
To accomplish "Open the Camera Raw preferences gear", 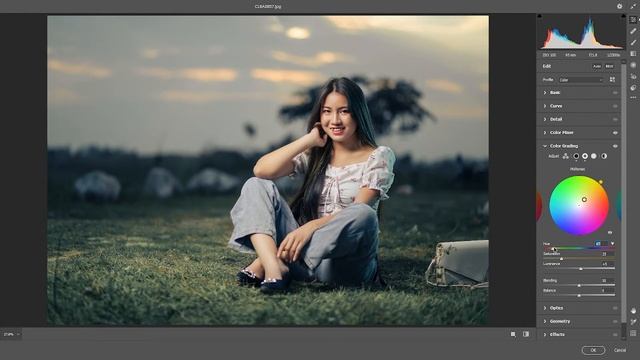I will coord(619,6).
